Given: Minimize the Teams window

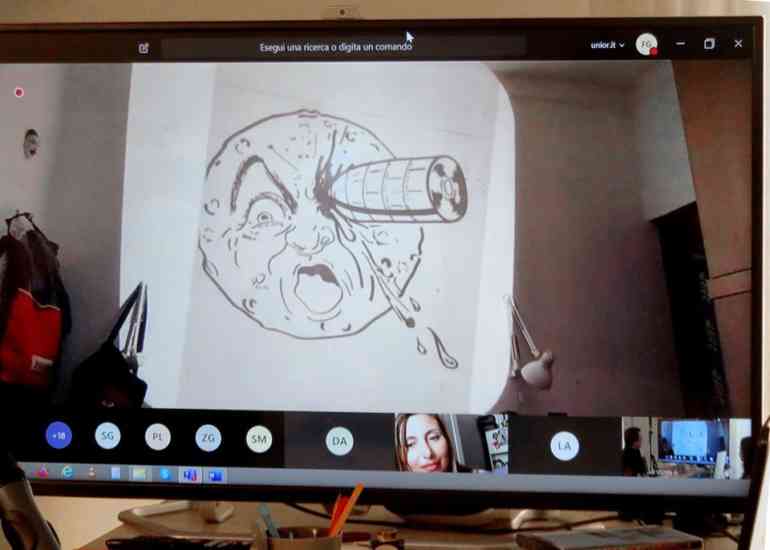Looking at the screenshot, I should [680, 44].
